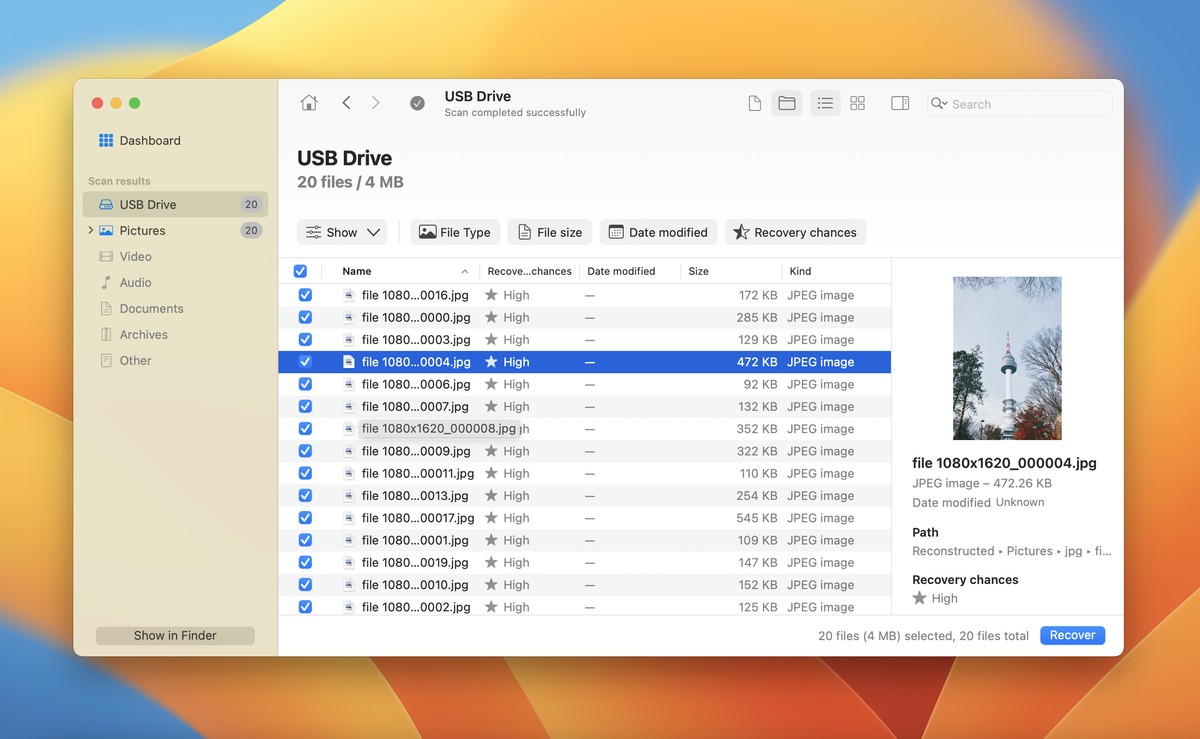1200x739 pixels.
Task: Select row file 1080...00017.jpg
Action: pyautogui.click(x=584, y=518)
